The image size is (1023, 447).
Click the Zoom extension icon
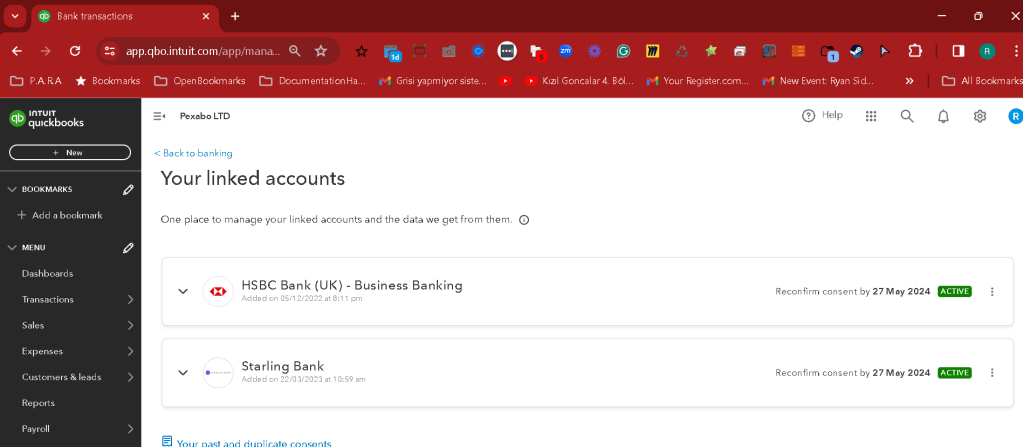pyautogui.click(x=565, y=51)
